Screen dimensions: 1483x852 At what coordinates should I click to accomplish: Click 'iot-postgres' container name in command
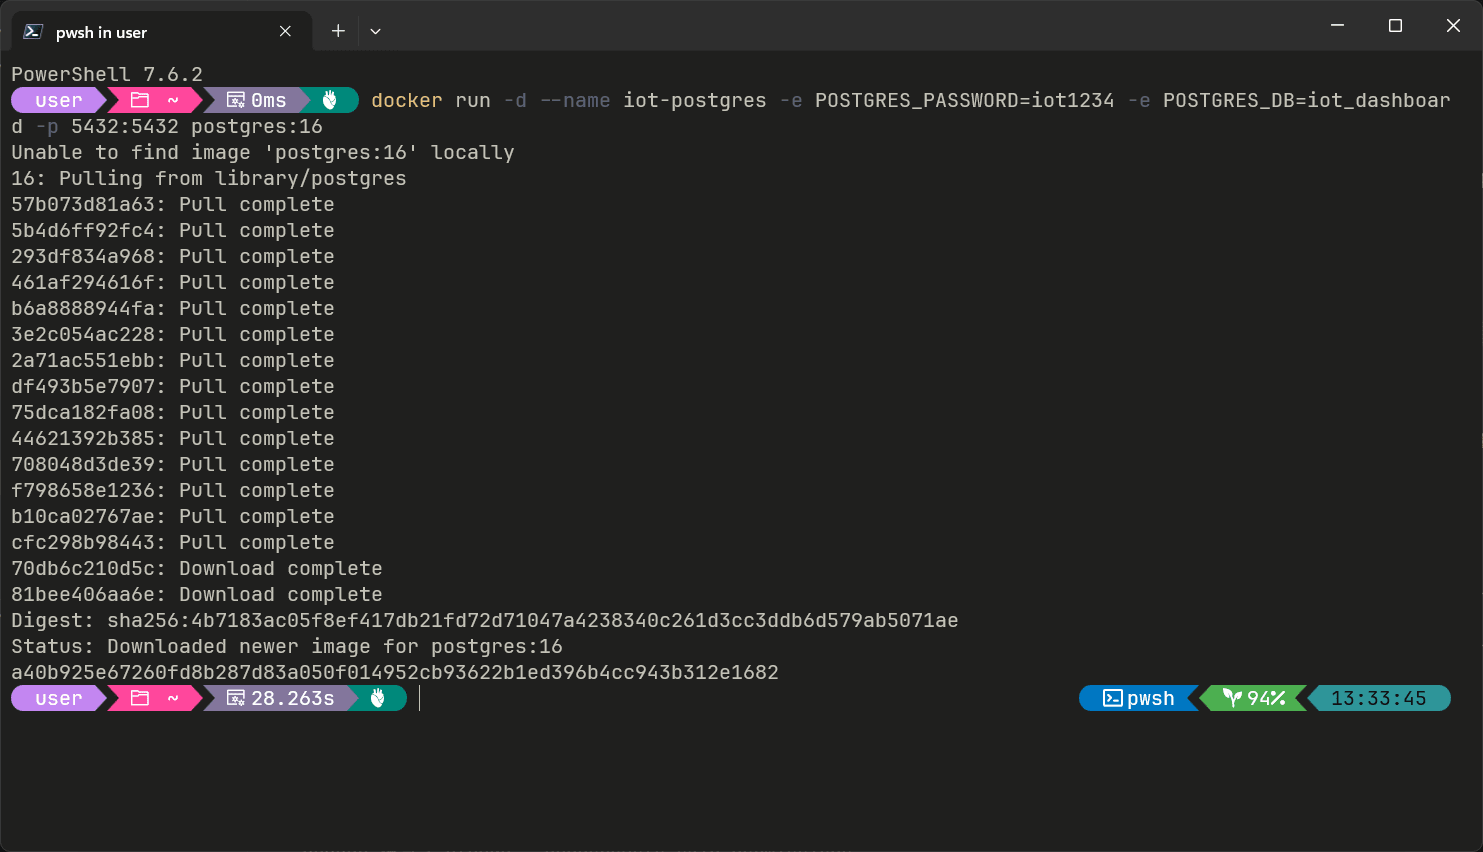point(695,100)
